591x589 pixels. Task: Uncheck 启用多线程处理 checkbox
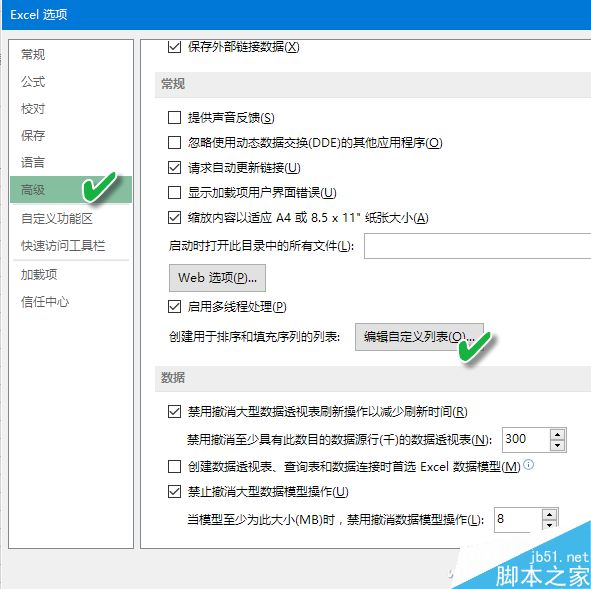coord(174,306)
